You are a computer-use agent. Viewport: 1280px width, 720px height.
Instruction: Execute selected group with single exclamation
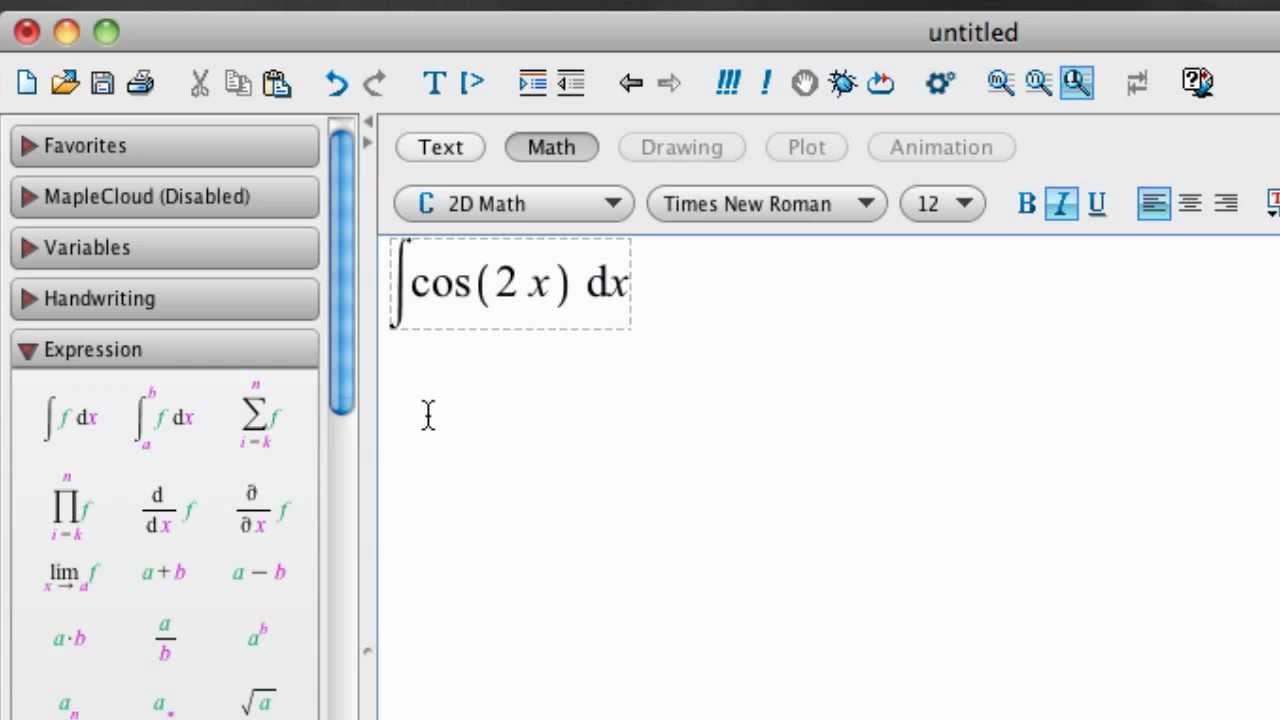[766, 83]
